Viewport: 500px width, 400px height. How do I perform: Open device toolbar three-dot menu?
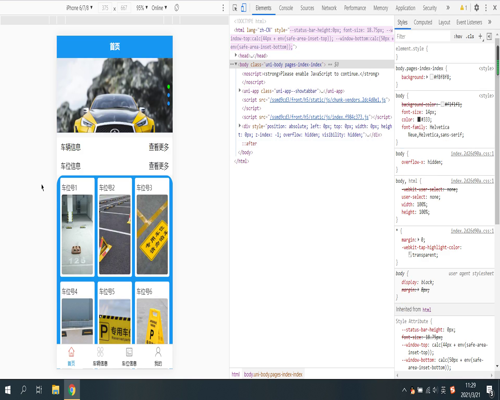click(x=223, y=8)
